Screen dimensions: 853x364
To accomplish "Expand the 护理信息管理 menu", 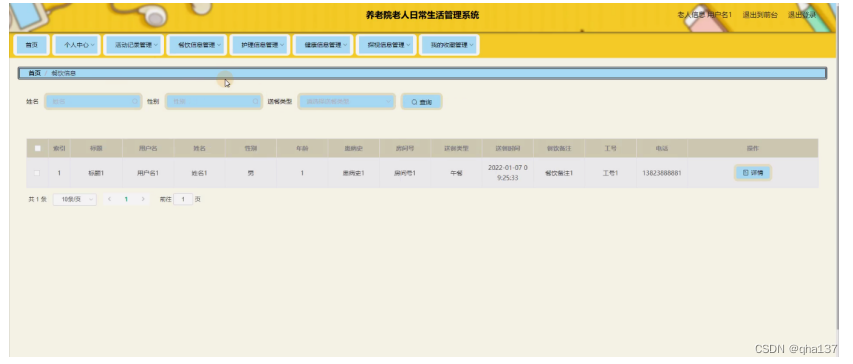I will pos(259,45).
